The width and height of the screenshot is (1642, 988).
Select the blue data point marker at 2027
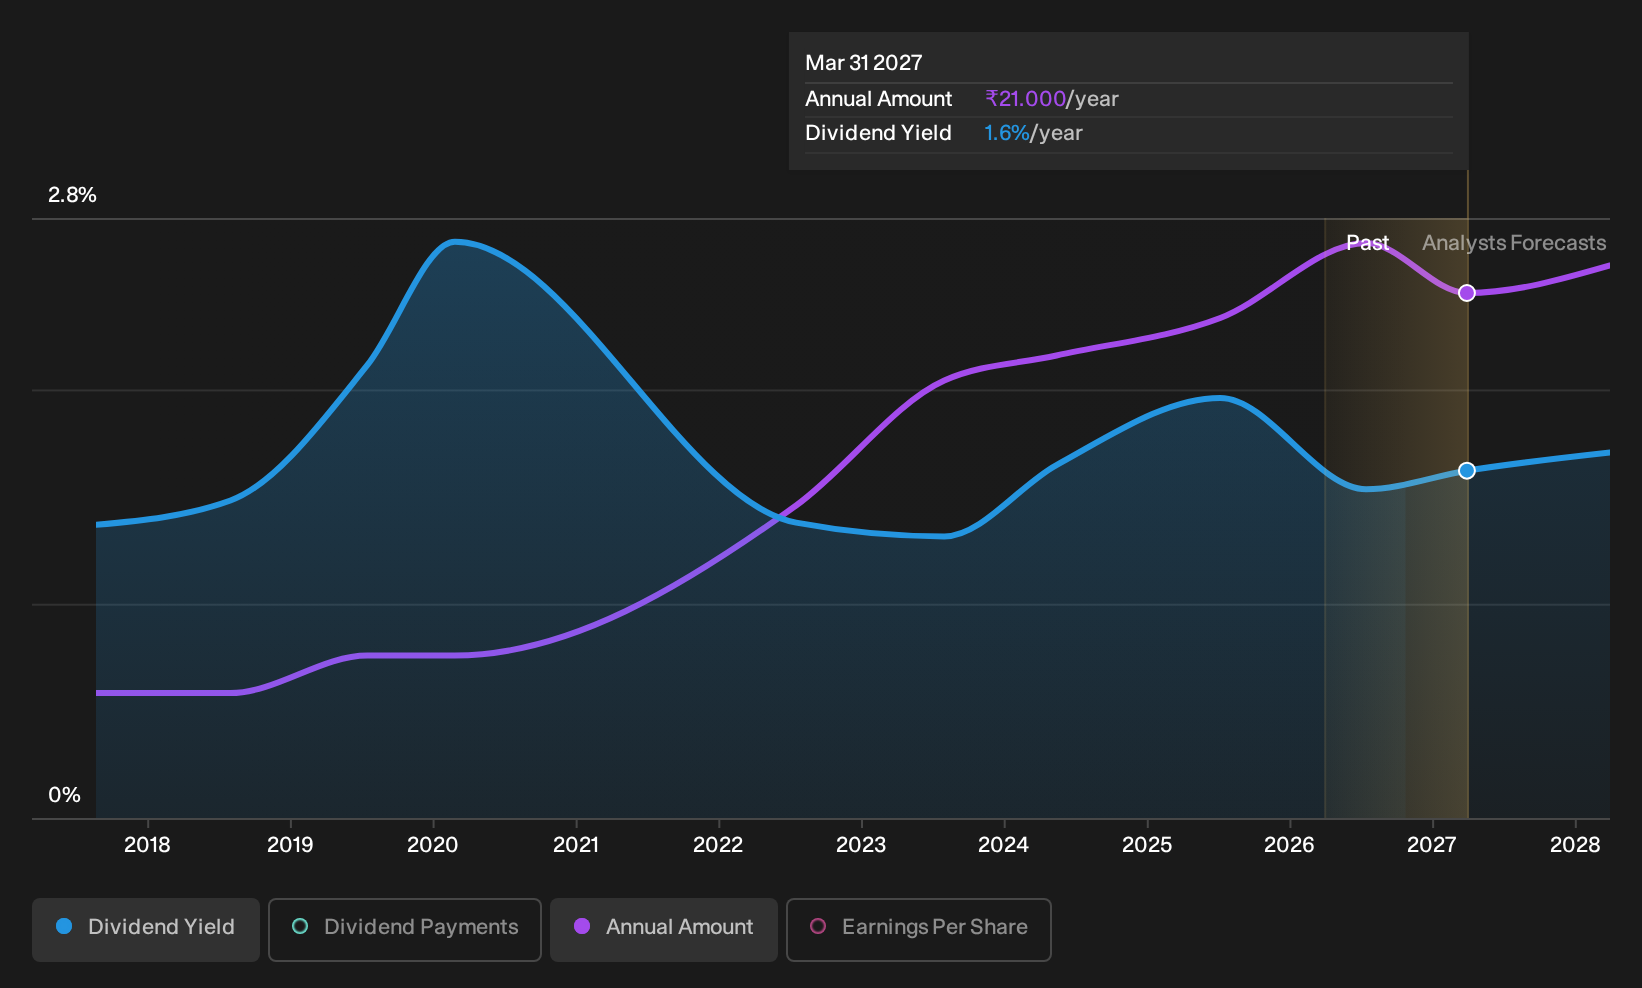[x=1467, y=471]
